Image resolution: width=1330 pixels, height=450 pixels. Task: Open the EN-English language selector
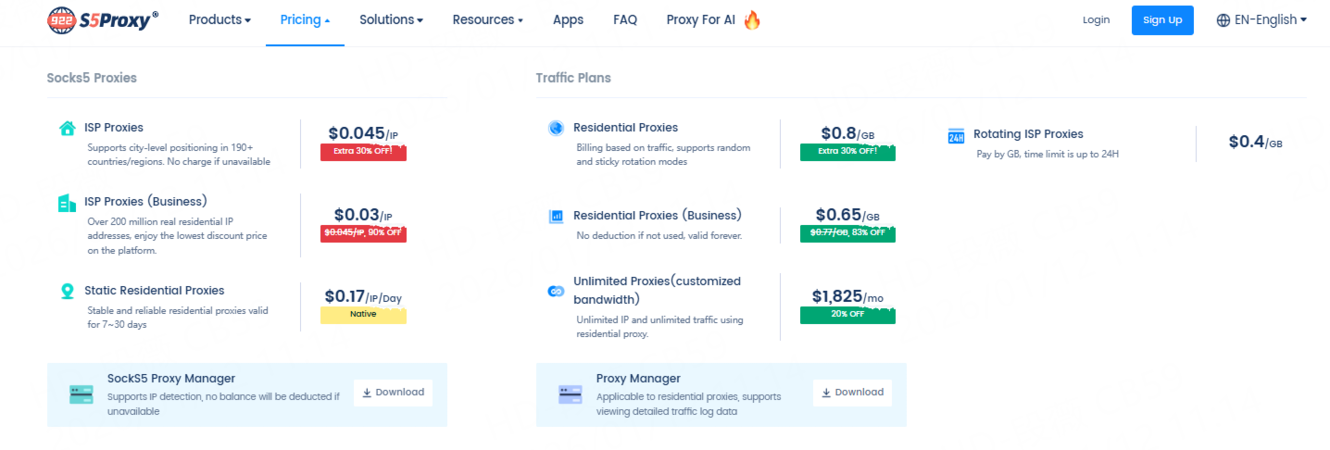coord(1261,20)
